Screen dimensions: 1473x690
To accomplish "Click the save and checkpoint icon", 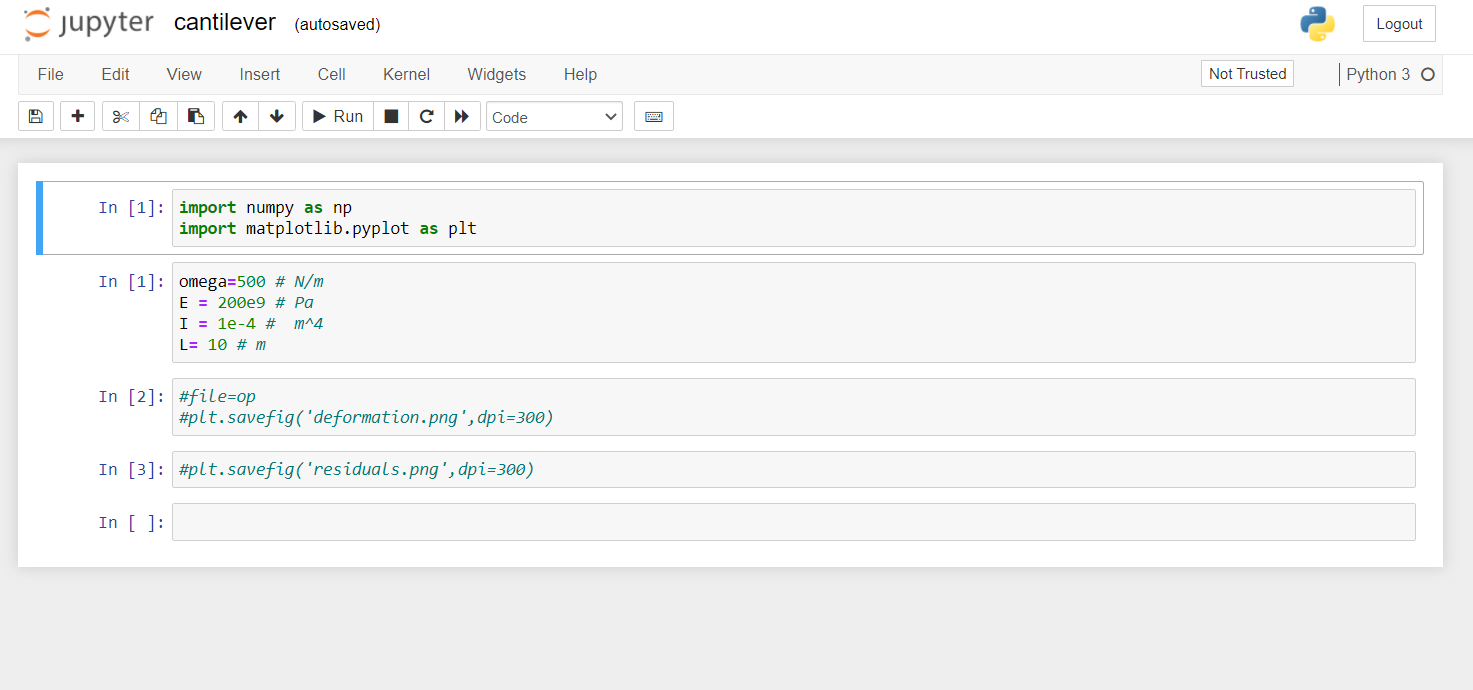I will click(x=36, y=116).
